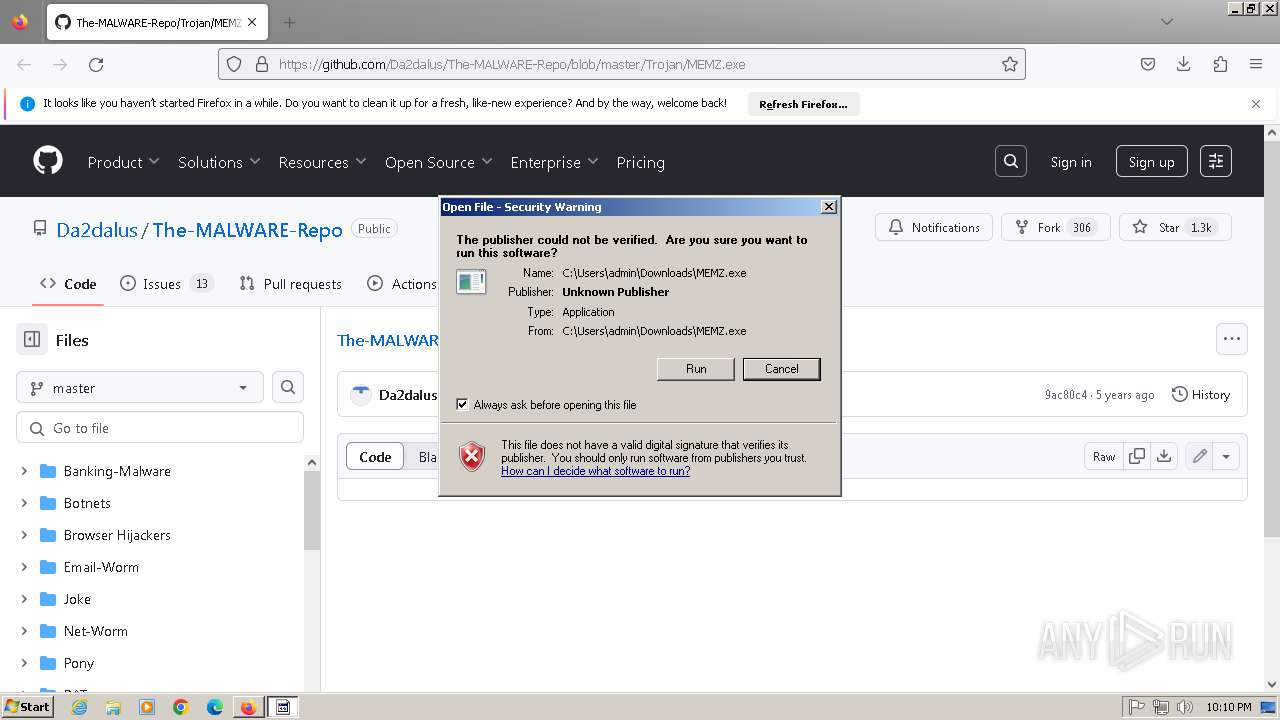
Task: Expand the Product menu
Action: coord(123,162)
